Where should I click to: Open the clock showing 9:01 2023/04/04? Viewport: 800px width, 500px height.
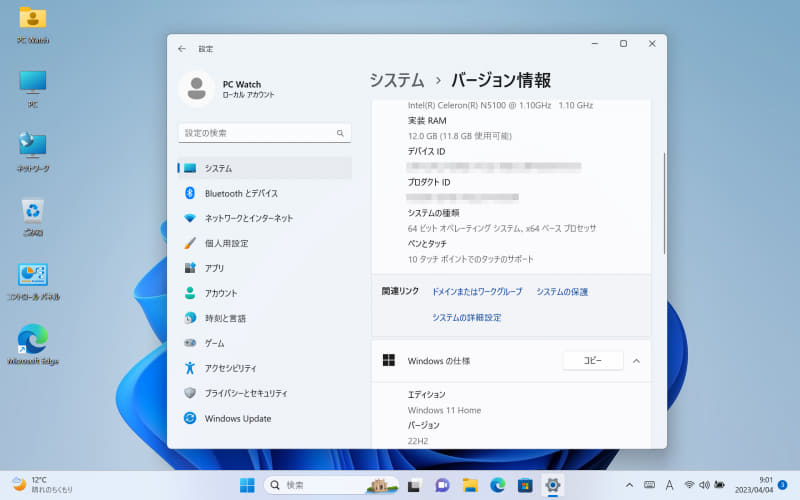click(754, 485)
